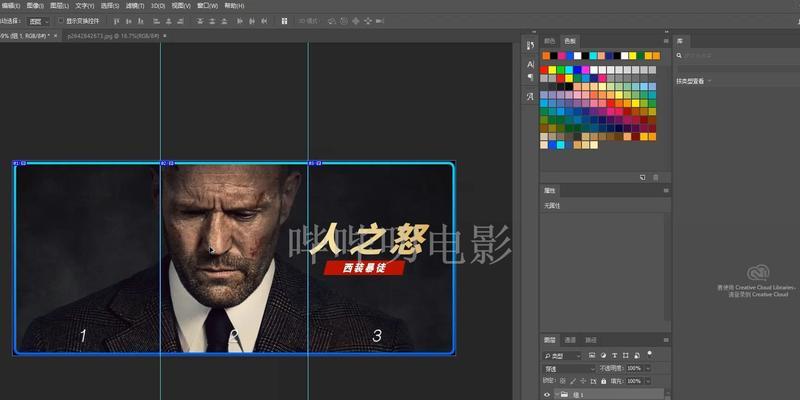
Task: Switch the layer filtering on/off toggle
Action: (649, 353)
